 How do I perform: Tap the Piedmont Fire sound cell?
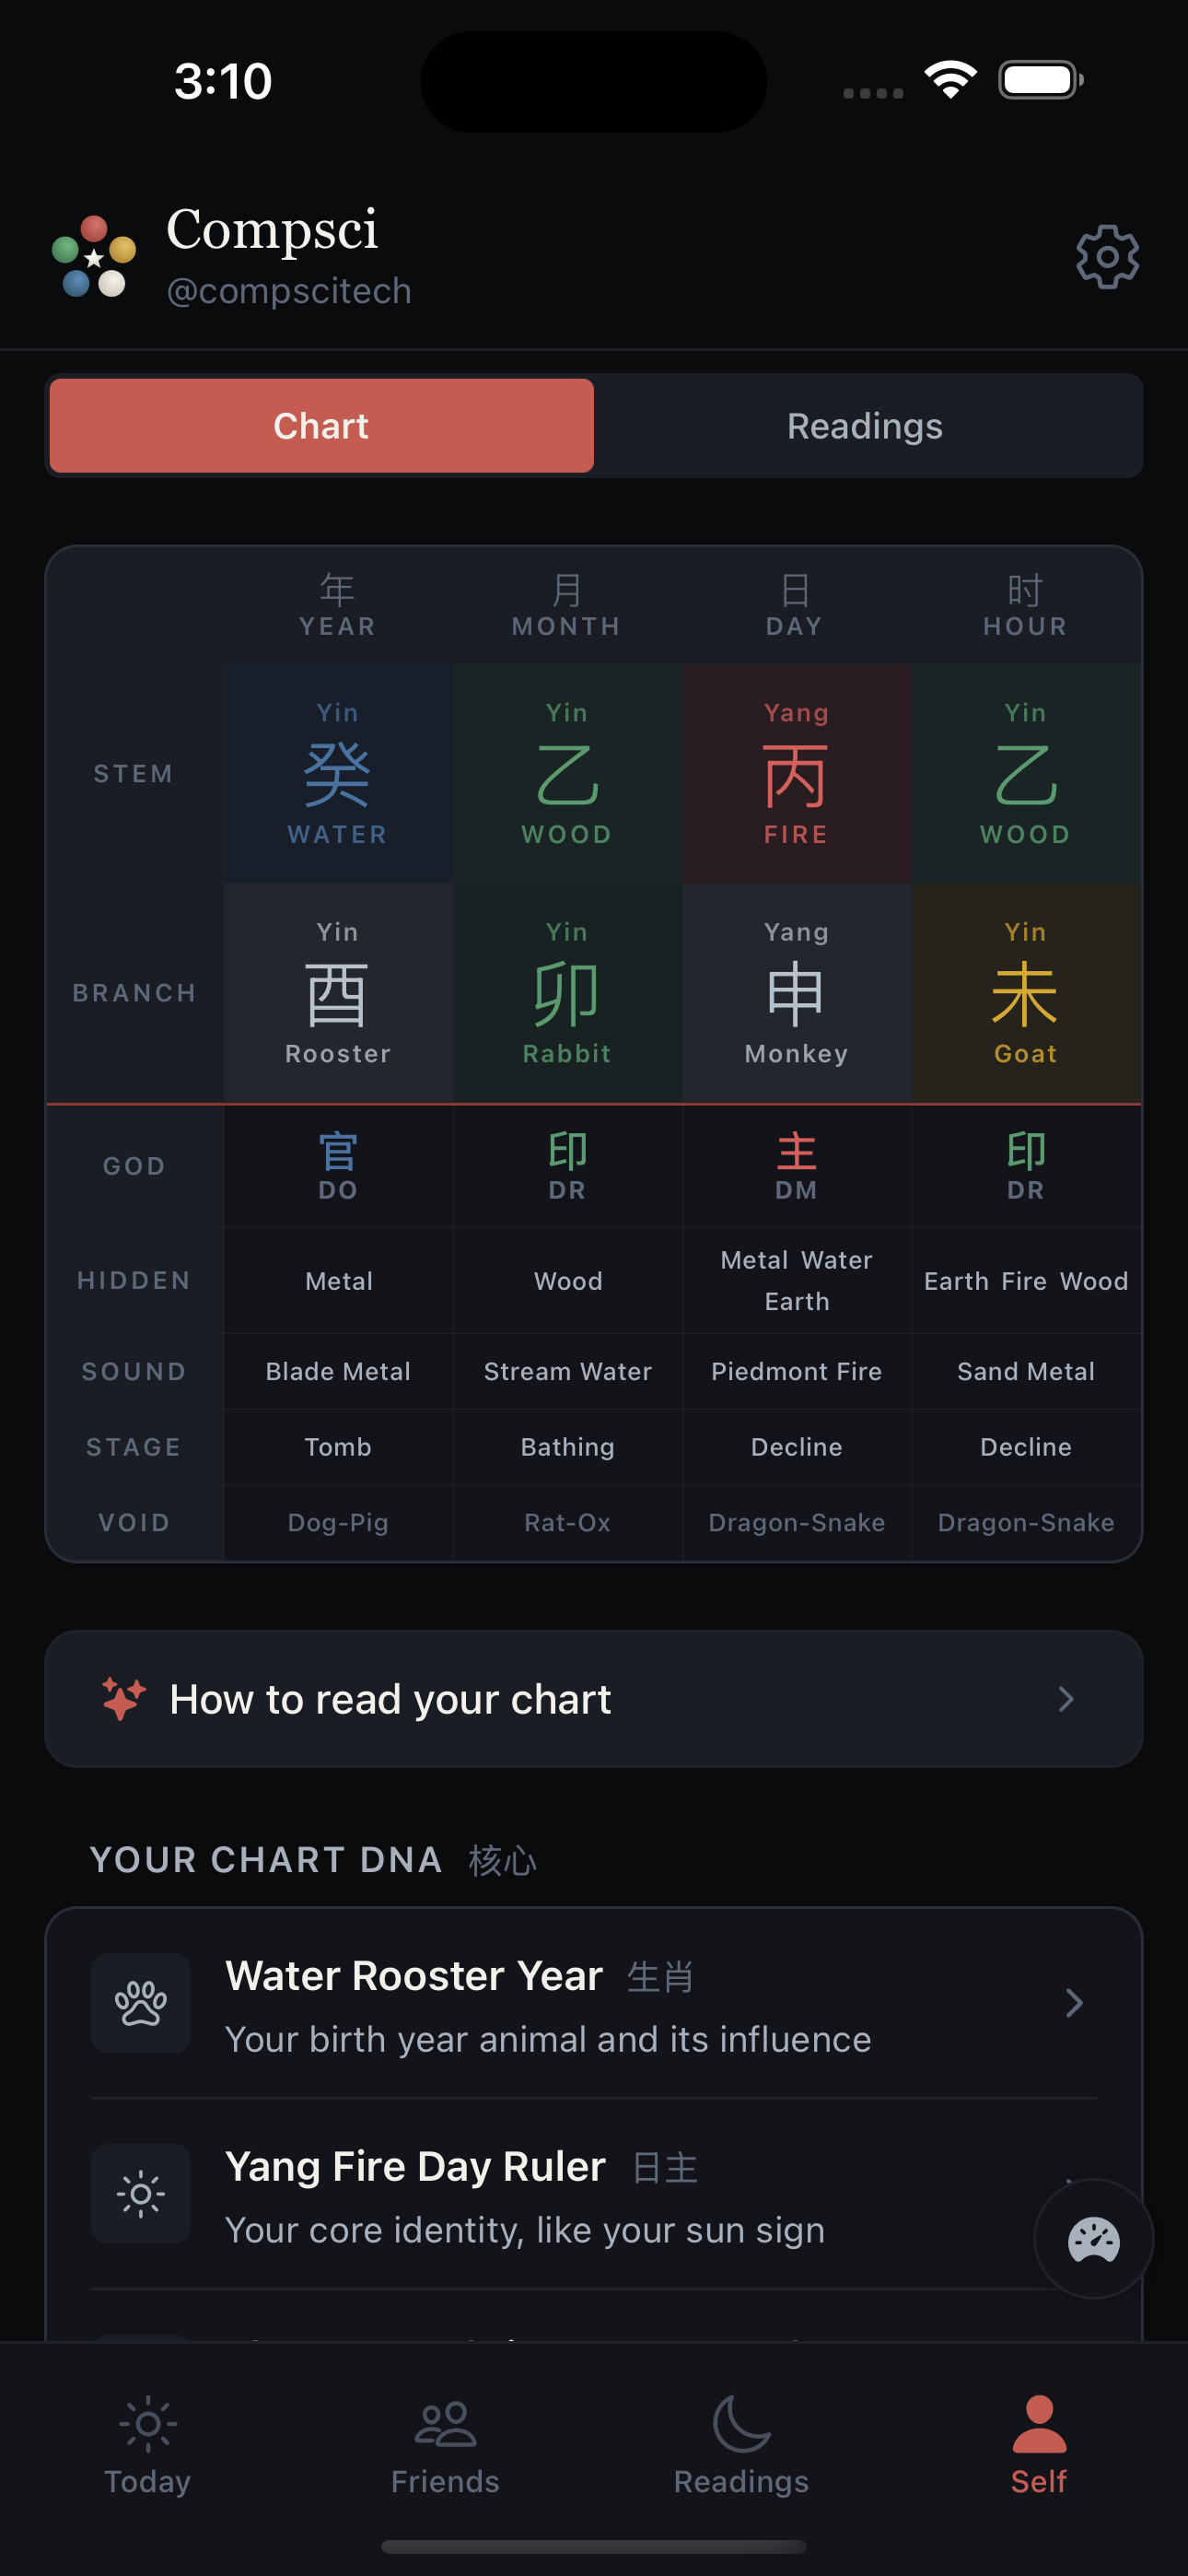[796, 1371]
